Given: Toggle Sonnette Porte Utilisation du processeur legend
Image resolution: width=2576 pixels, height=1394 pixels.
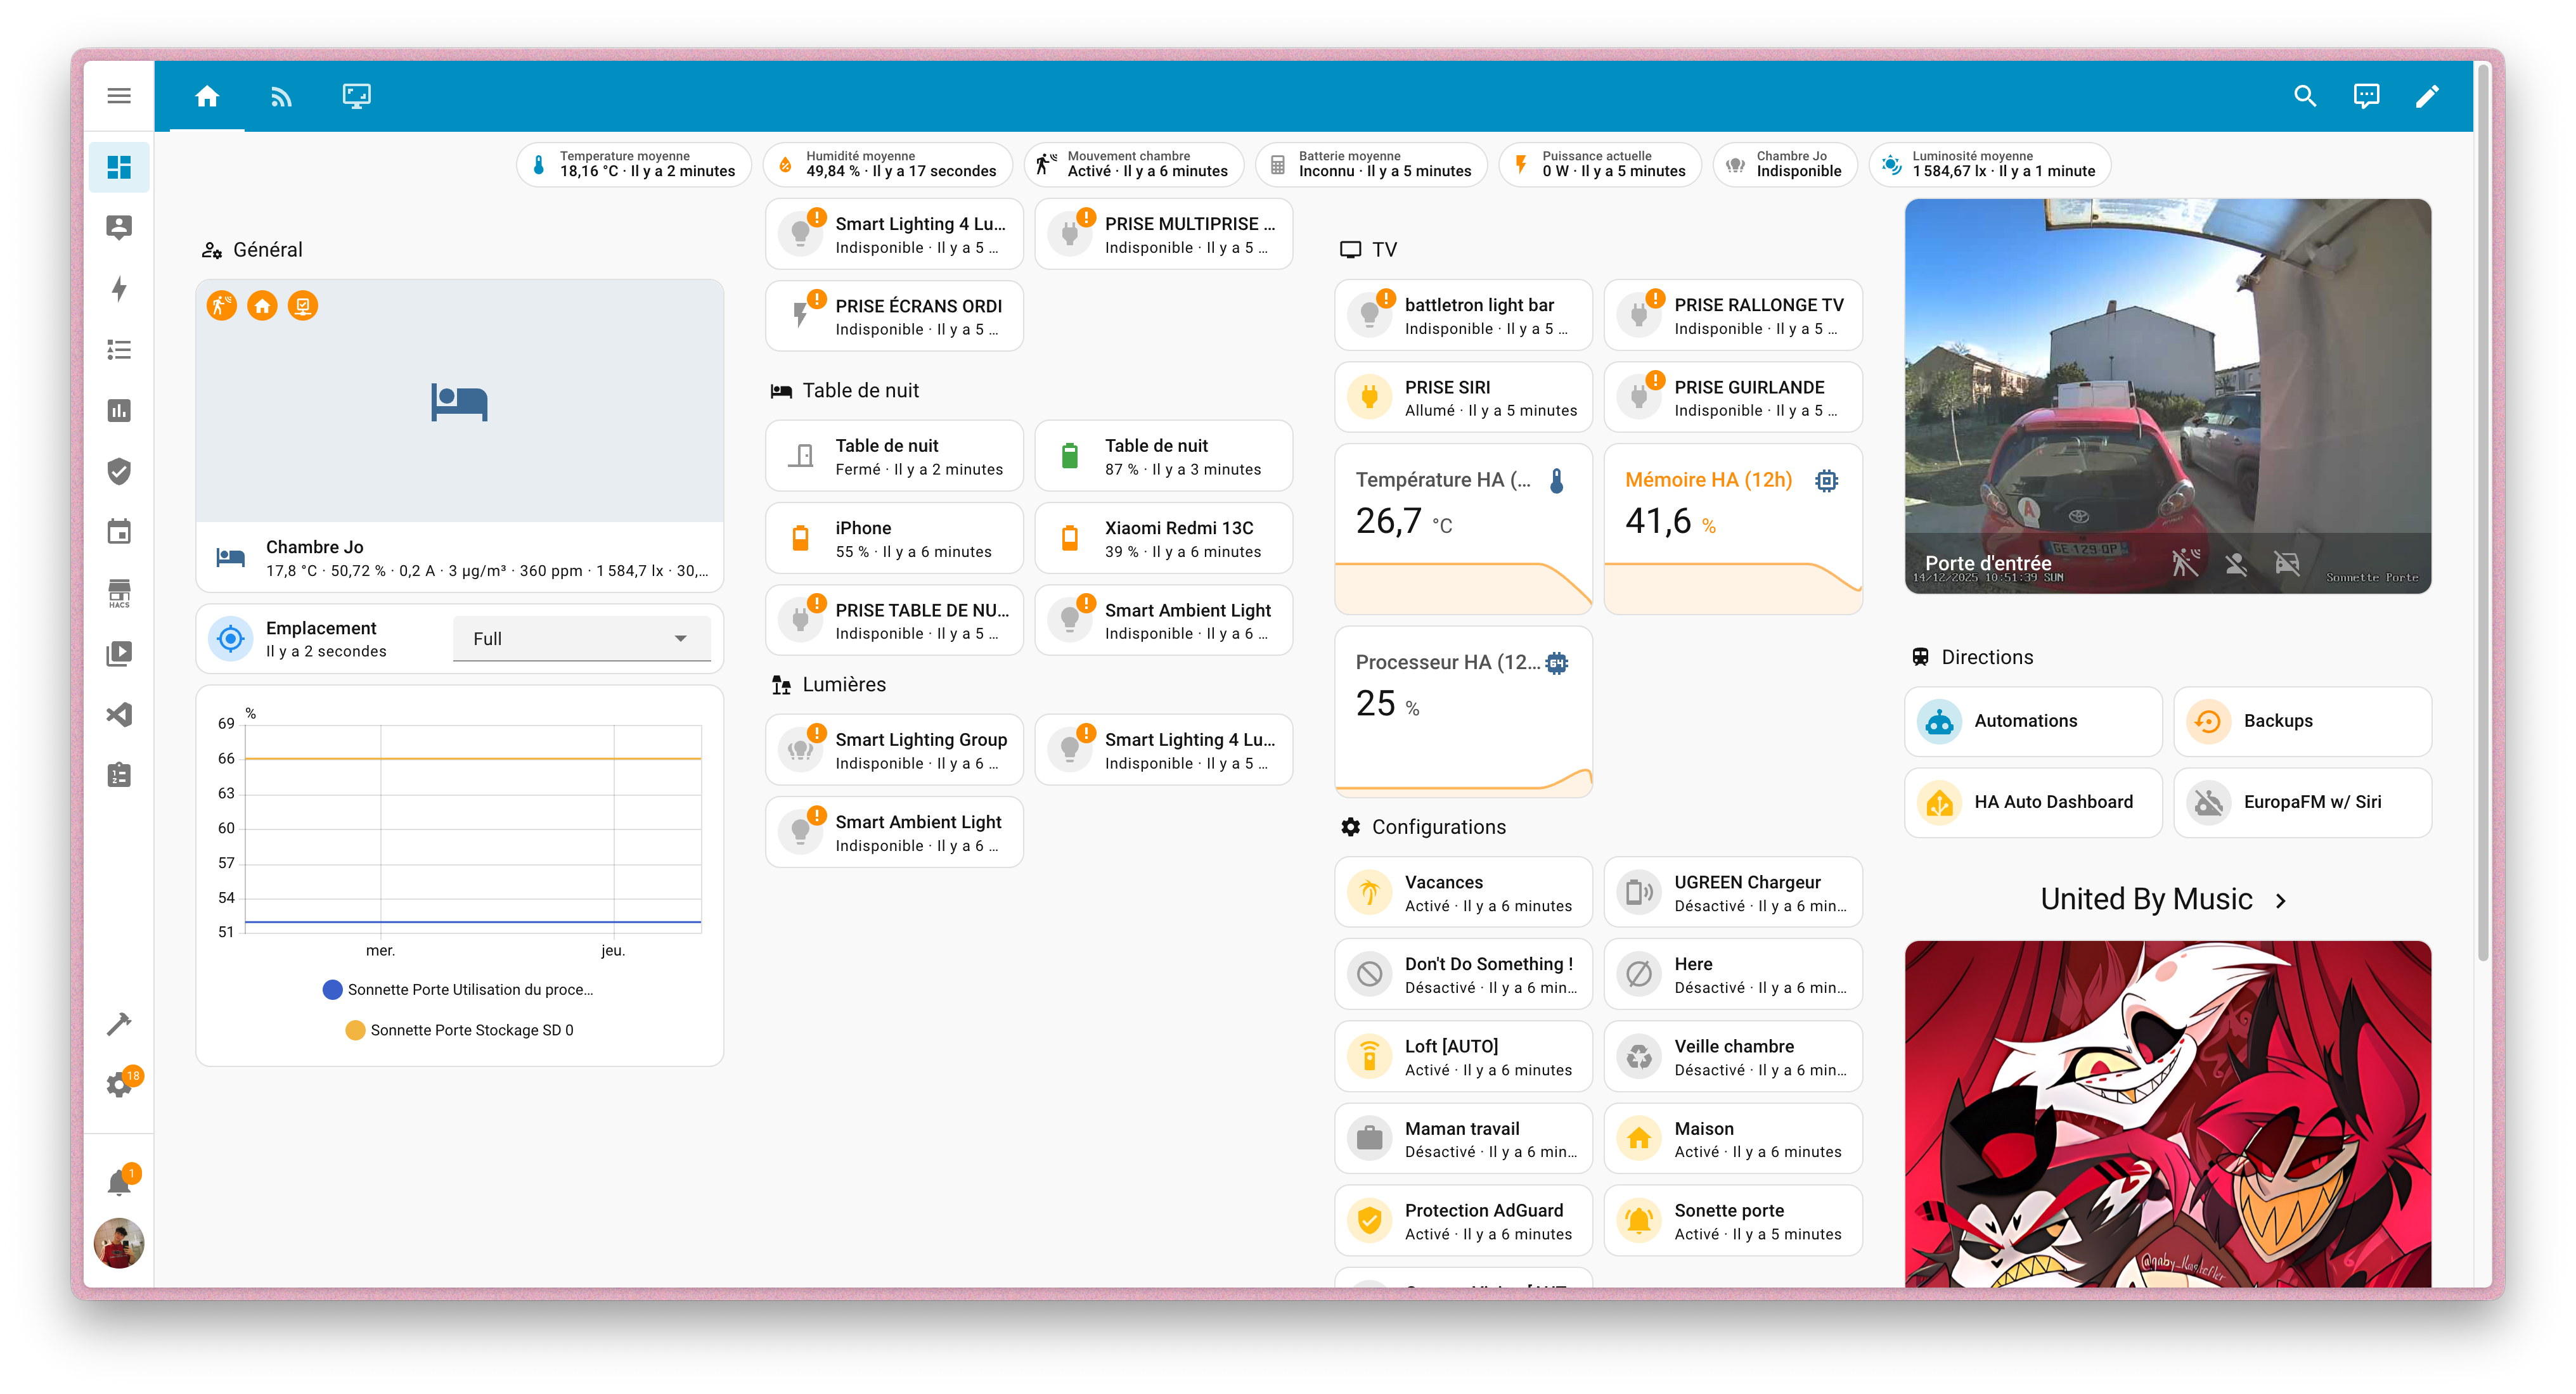Looking at the screenshot, I should tap(459, 989).
